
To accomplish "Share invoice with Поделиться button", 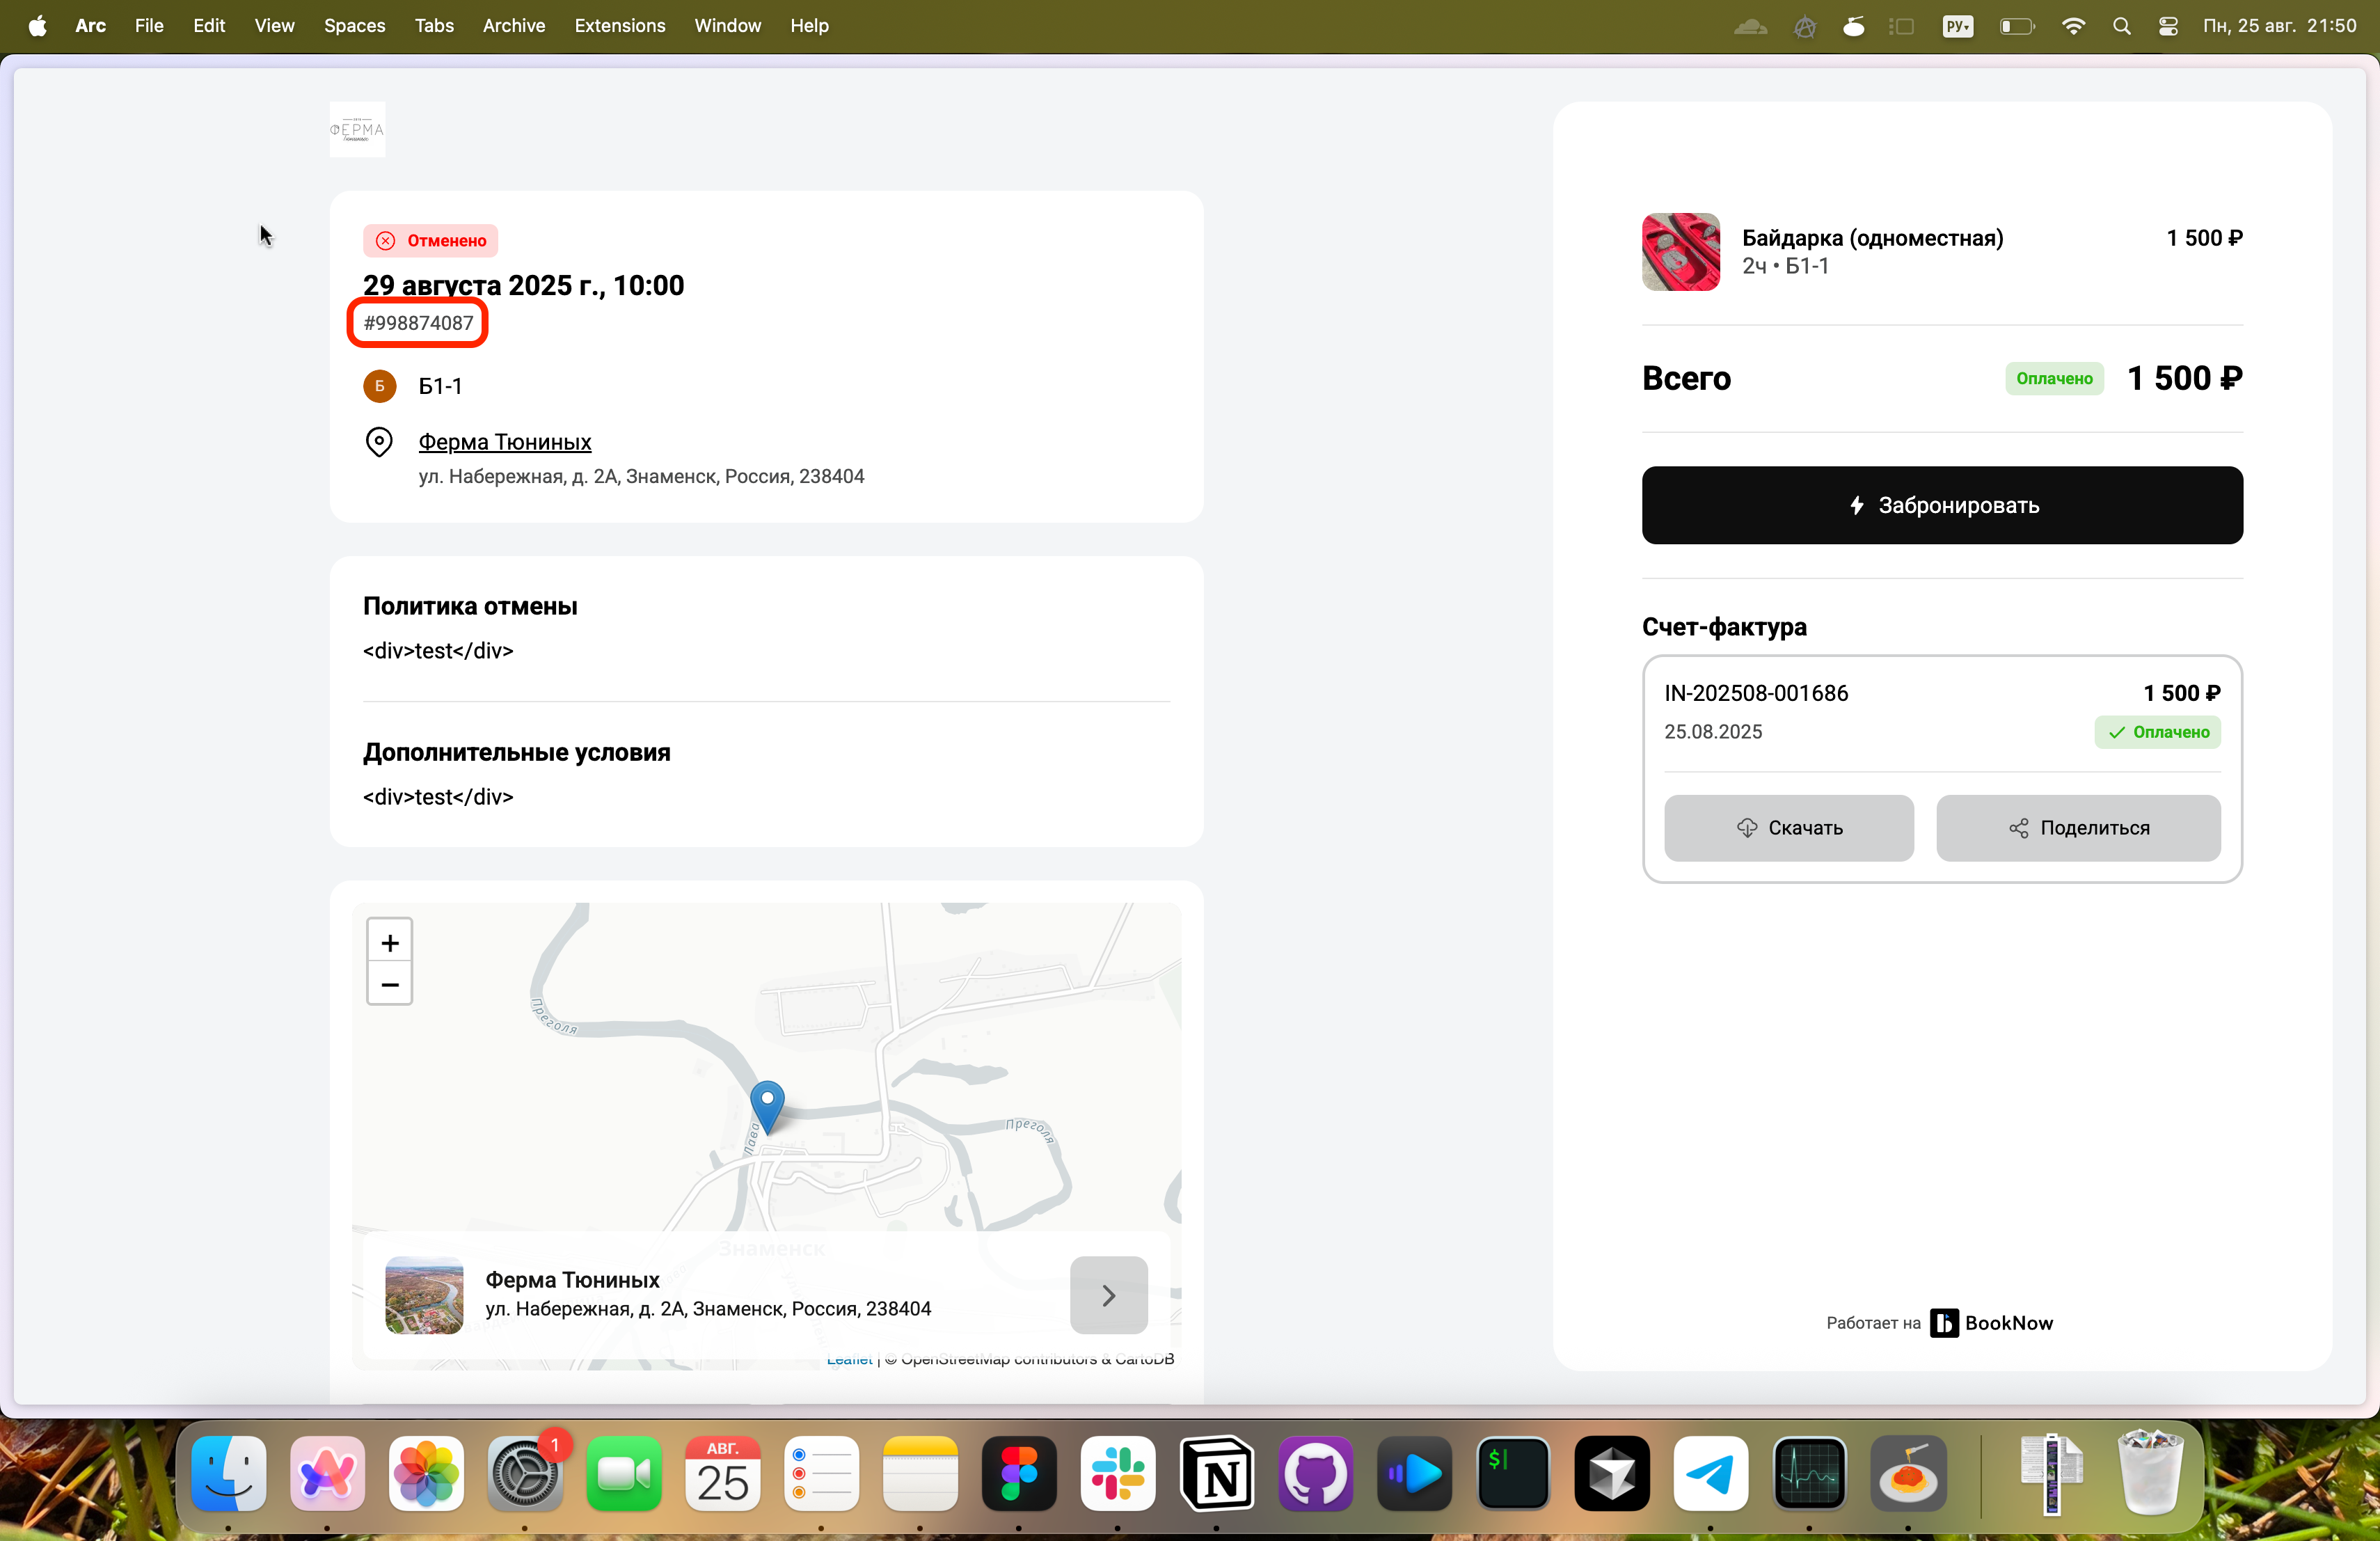I will pos(2078,828).
